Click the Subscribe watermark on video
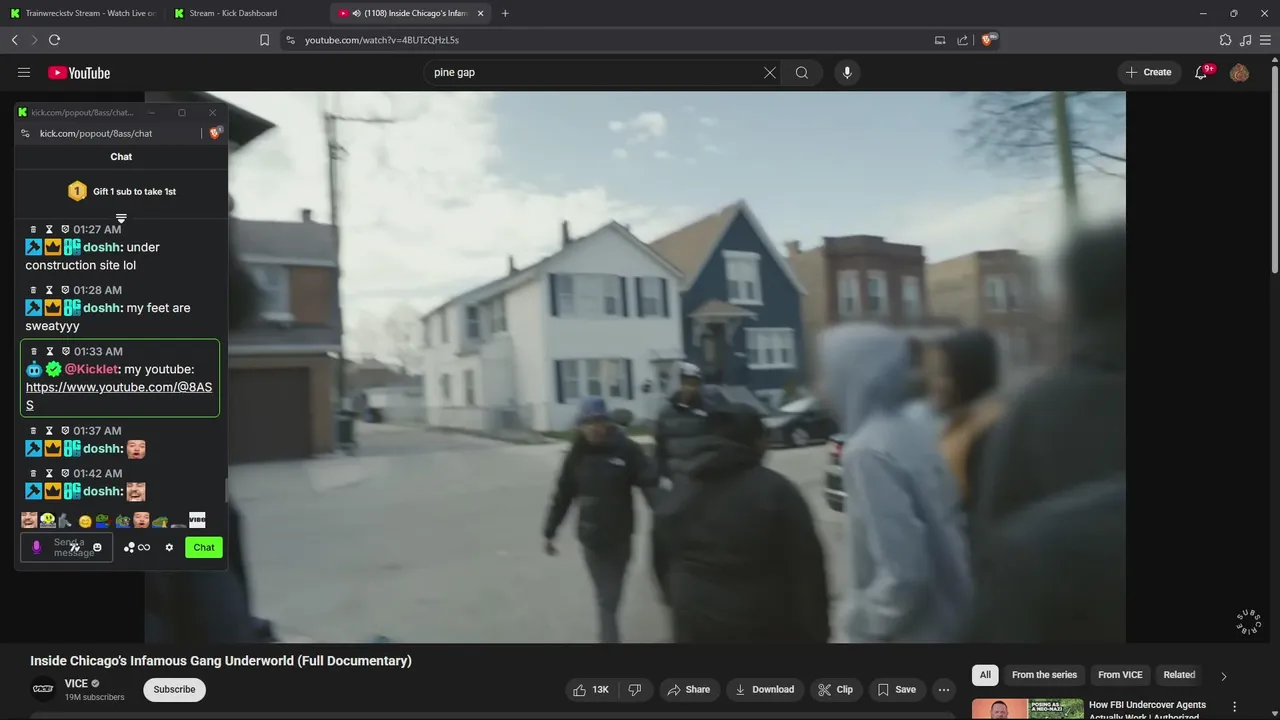The width and height of the screenshot is (1280, 720). coord(1248,621)
